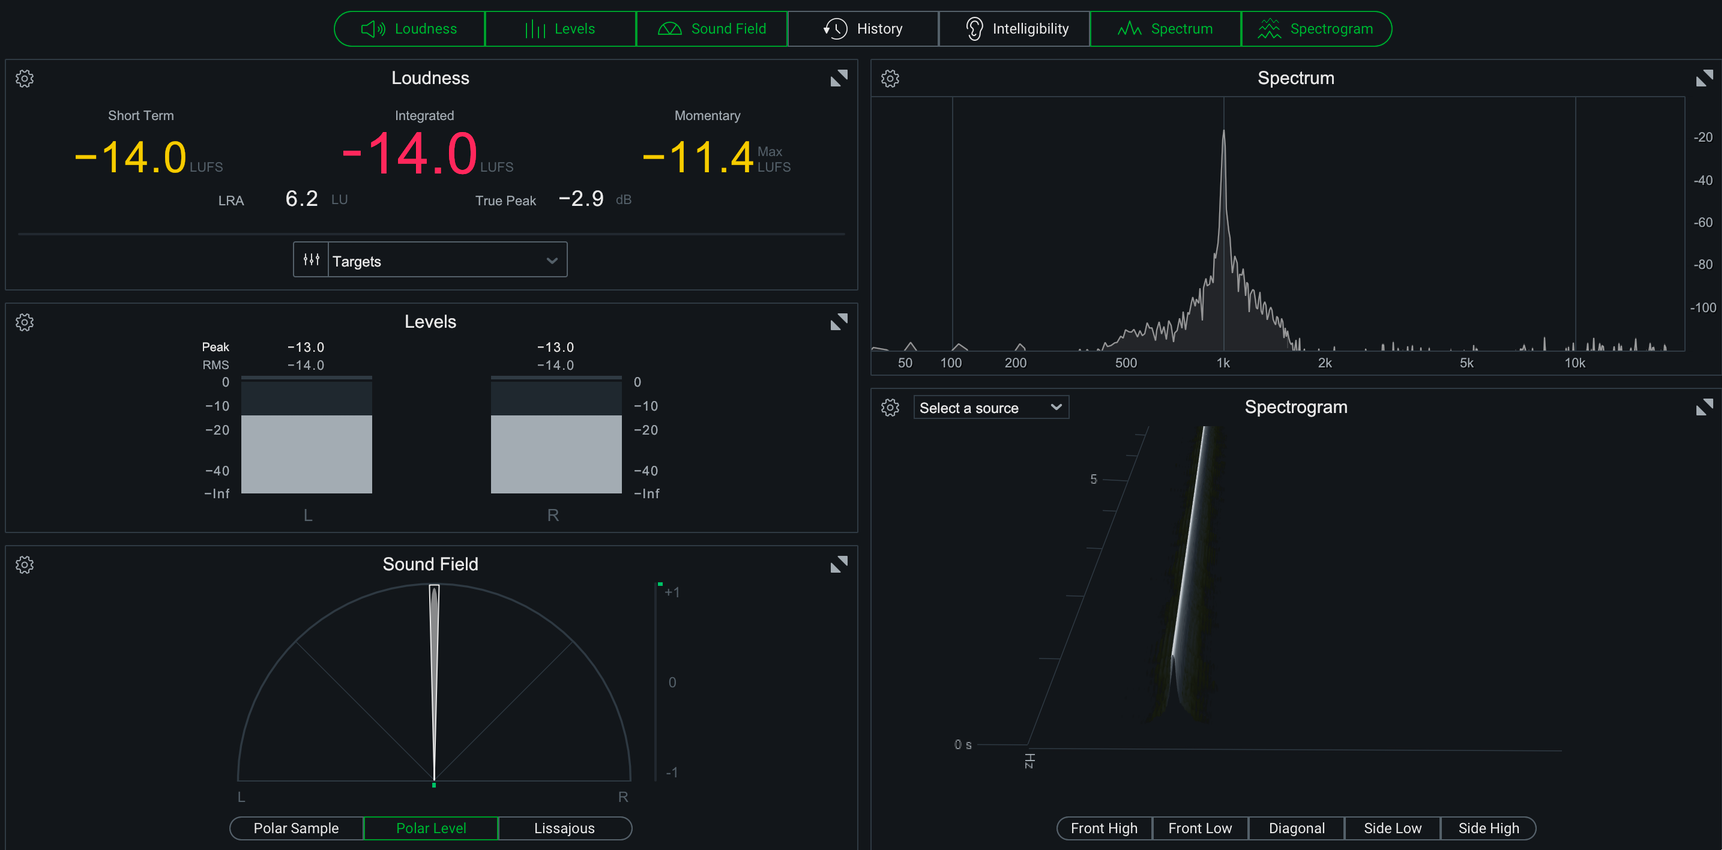Toggle the Spectrum meter tab
This screenshot has height=850, width=1722.
1165,29
